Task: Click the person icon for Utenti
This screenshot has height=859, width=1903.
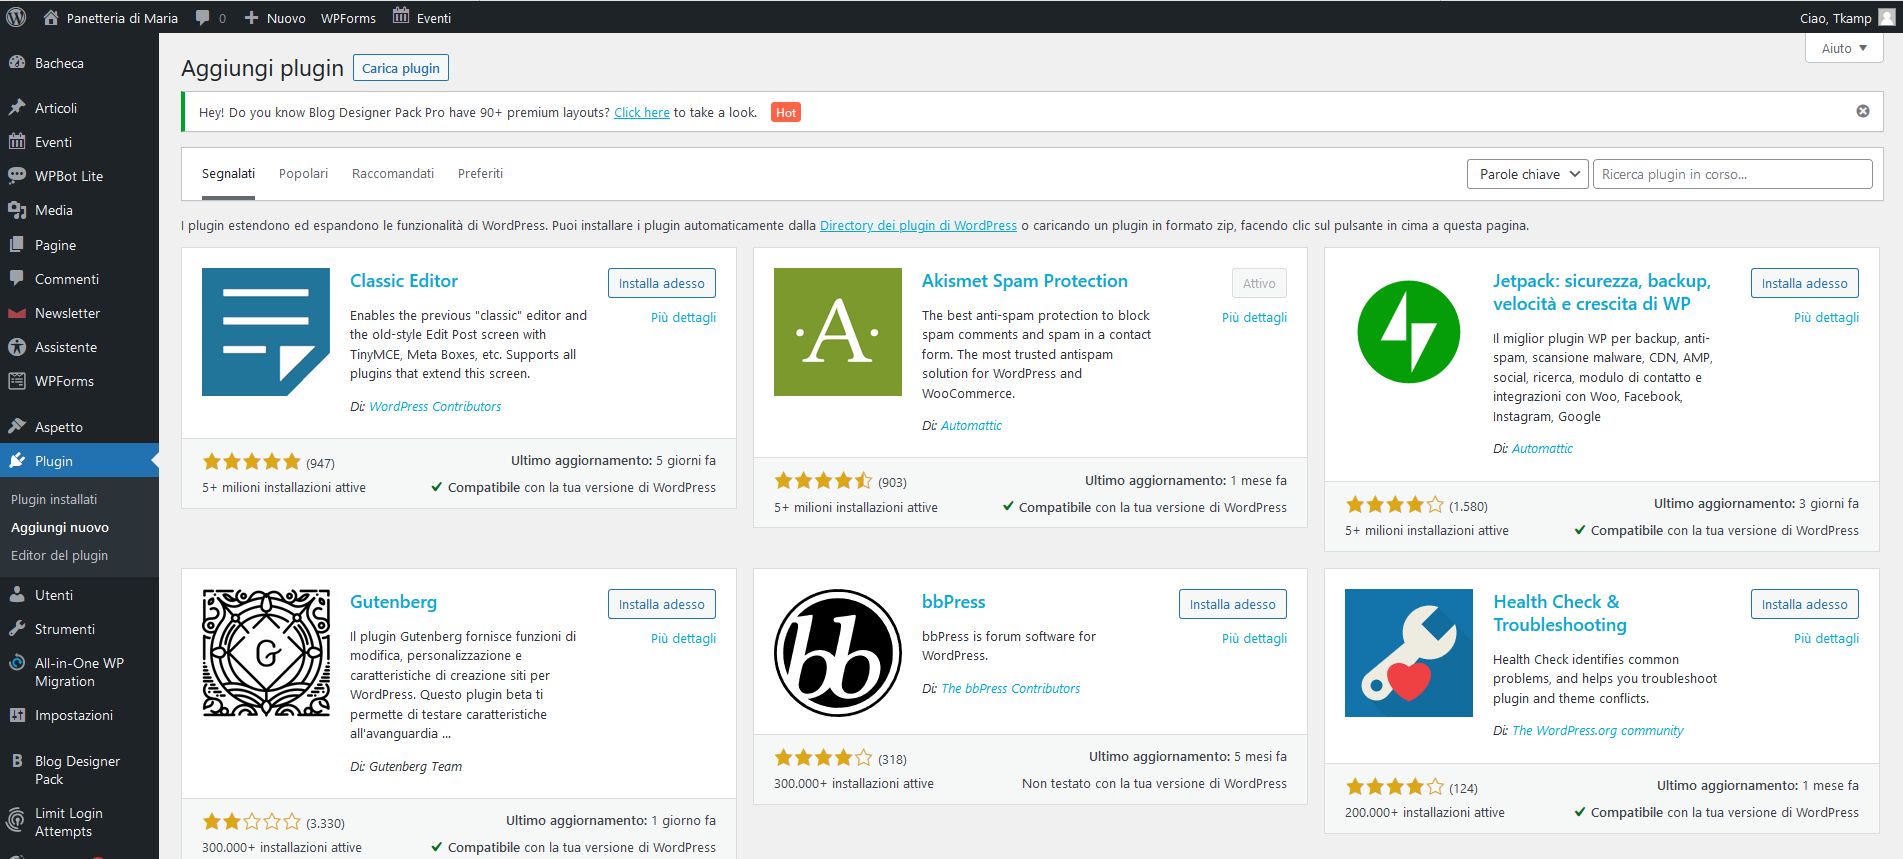Action: point(17,595)
